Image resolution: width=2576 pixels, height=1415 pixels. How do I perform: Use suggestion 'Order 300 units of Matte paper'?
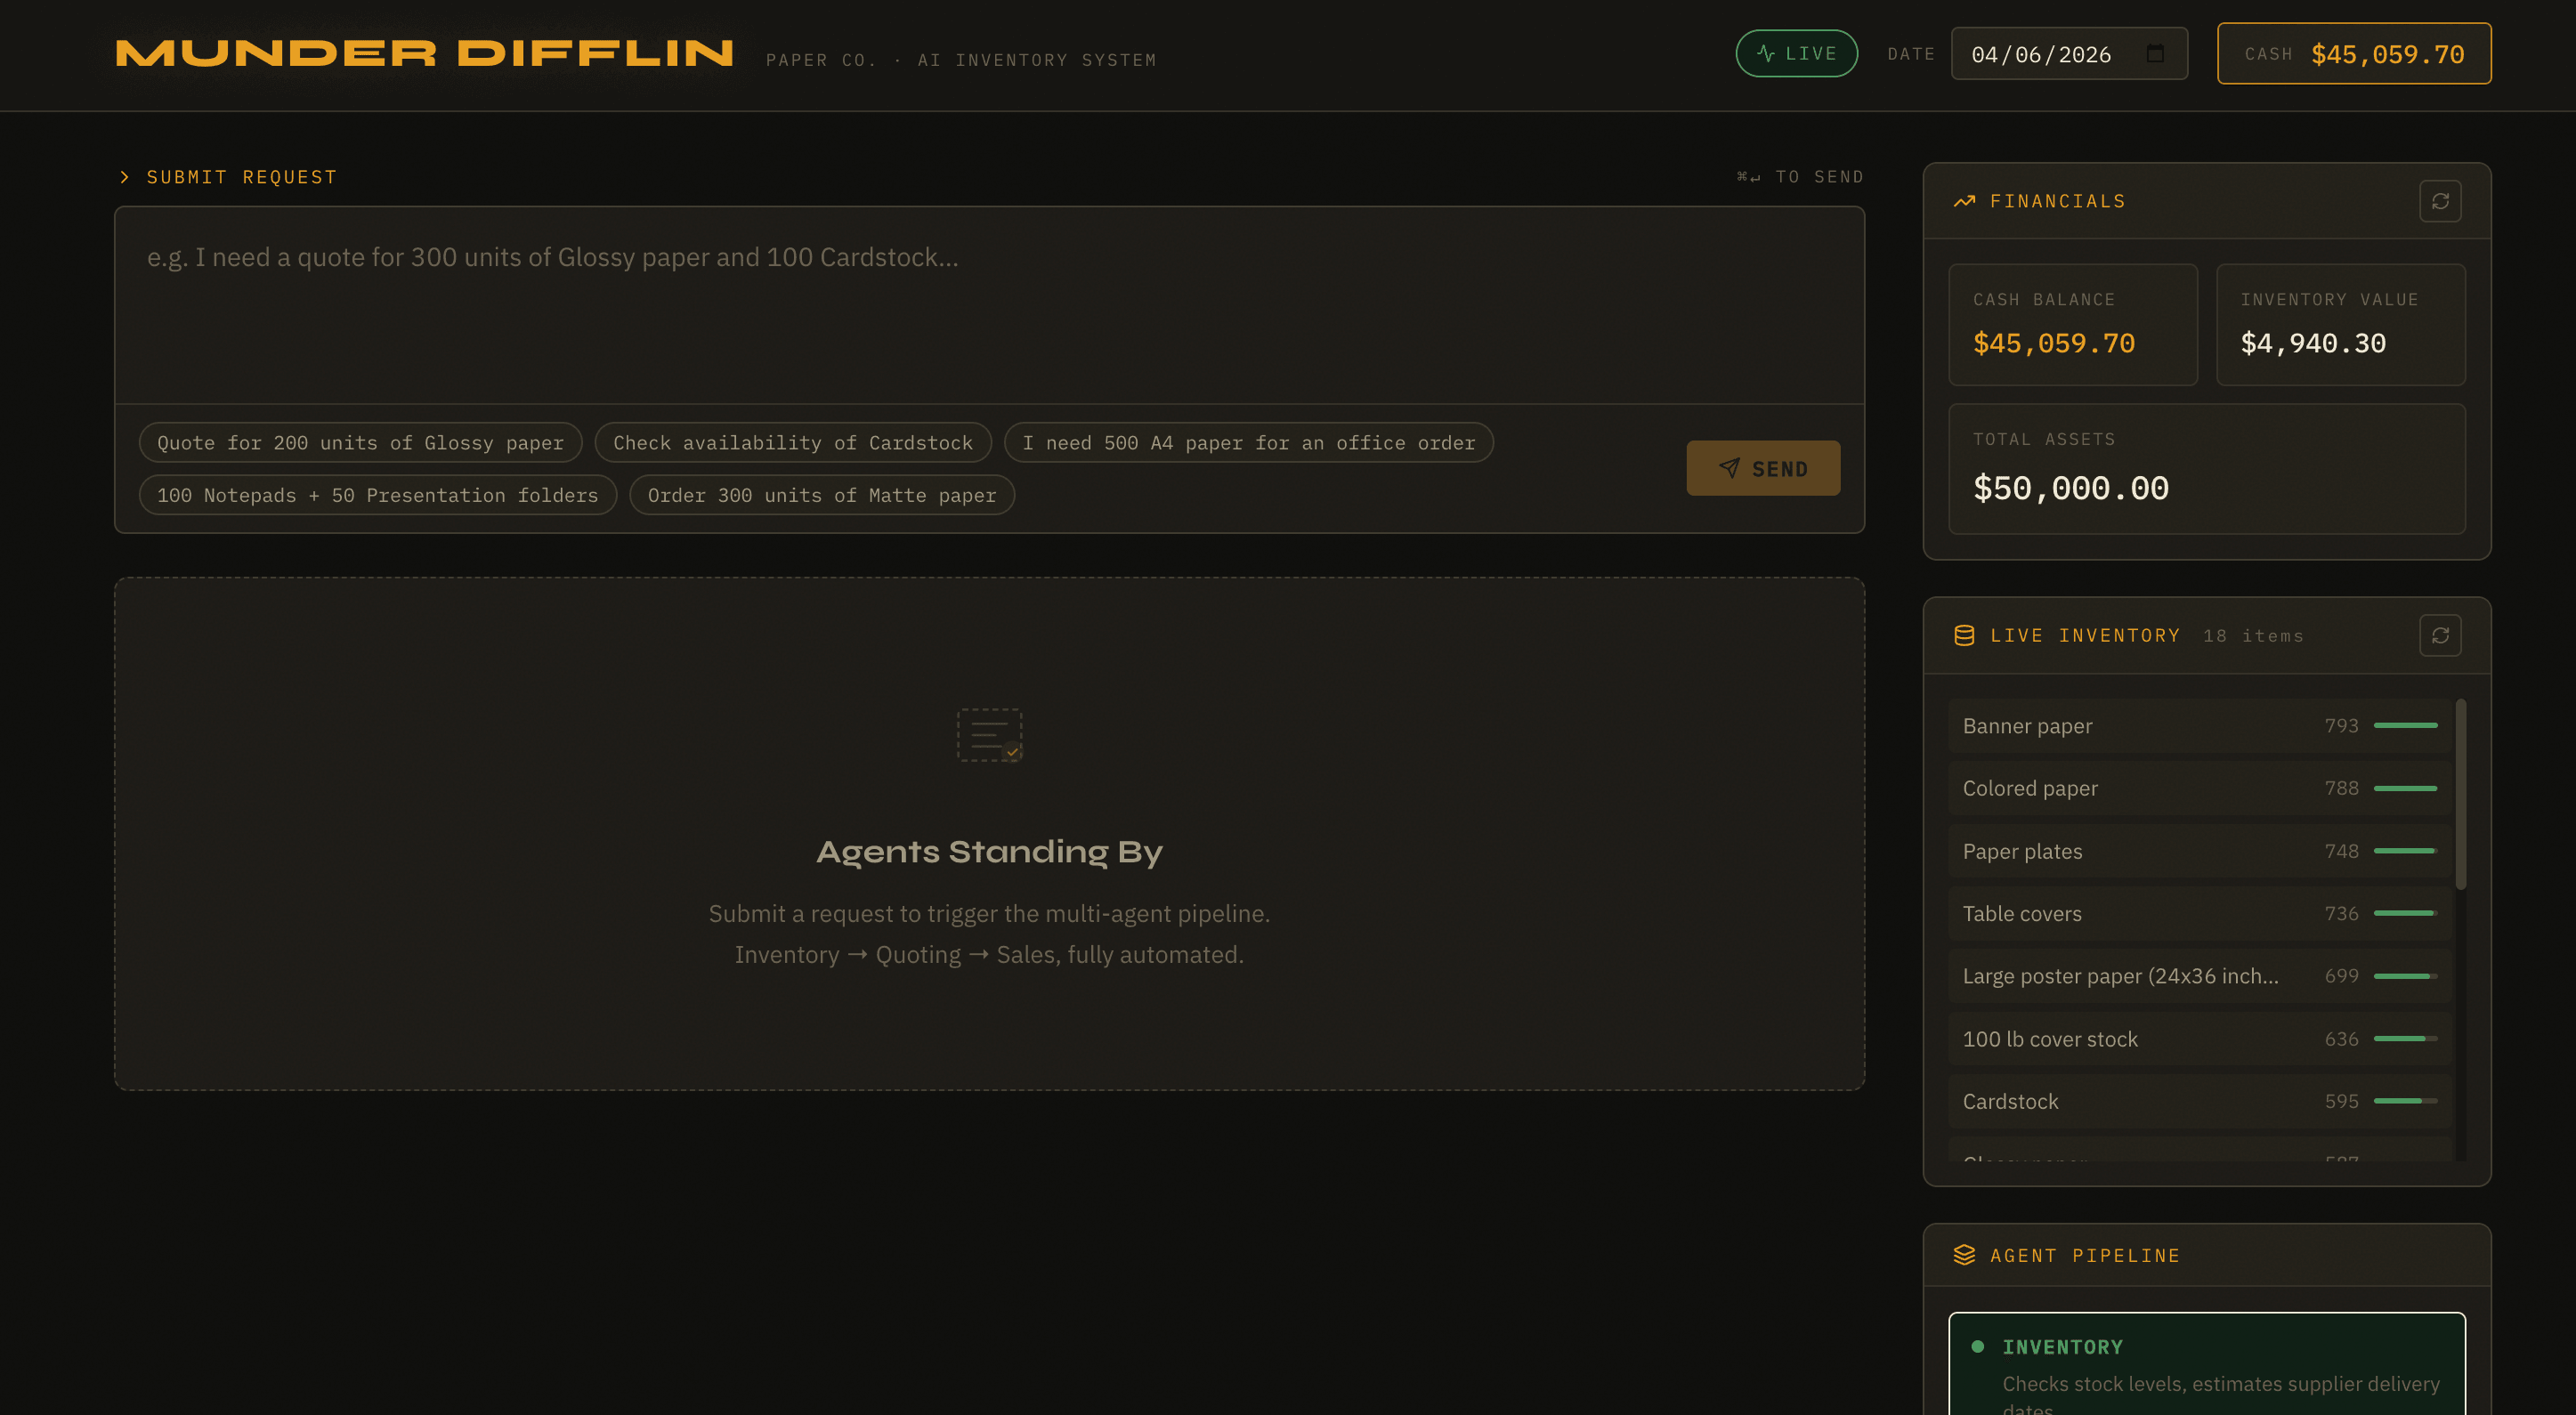click(822, 495)
